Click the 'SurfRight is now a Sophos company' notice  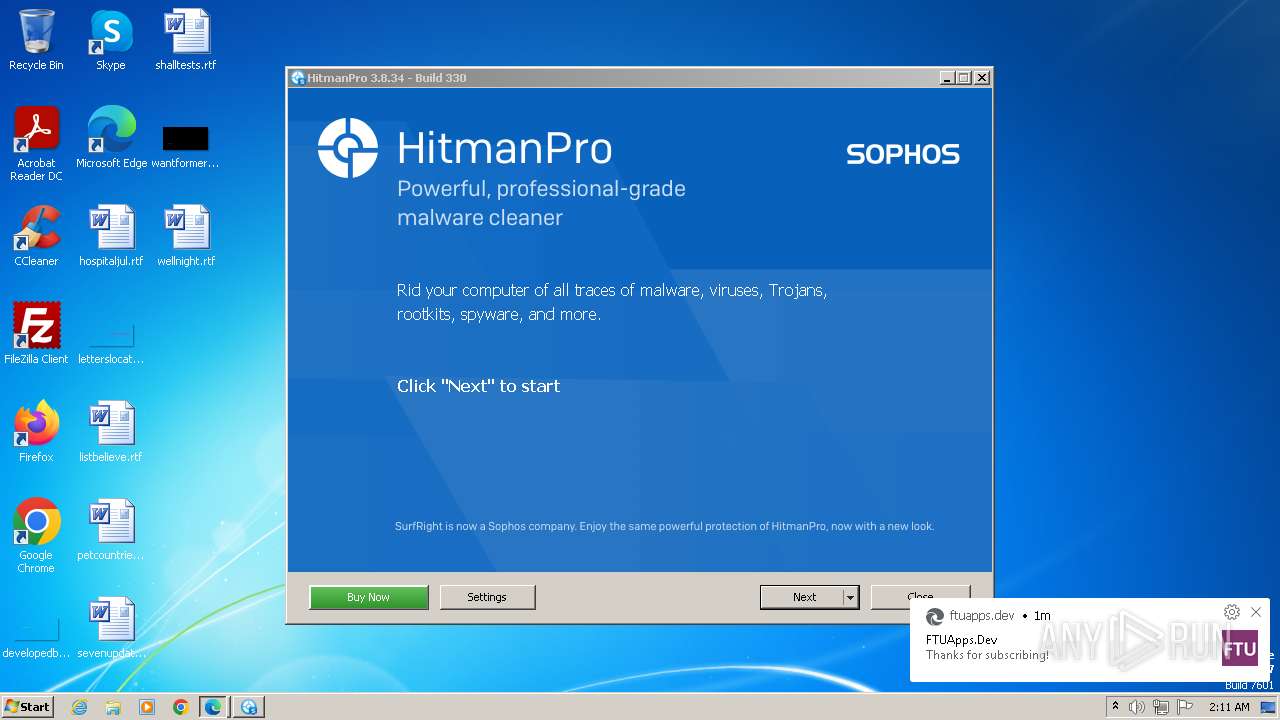point(664,526)
